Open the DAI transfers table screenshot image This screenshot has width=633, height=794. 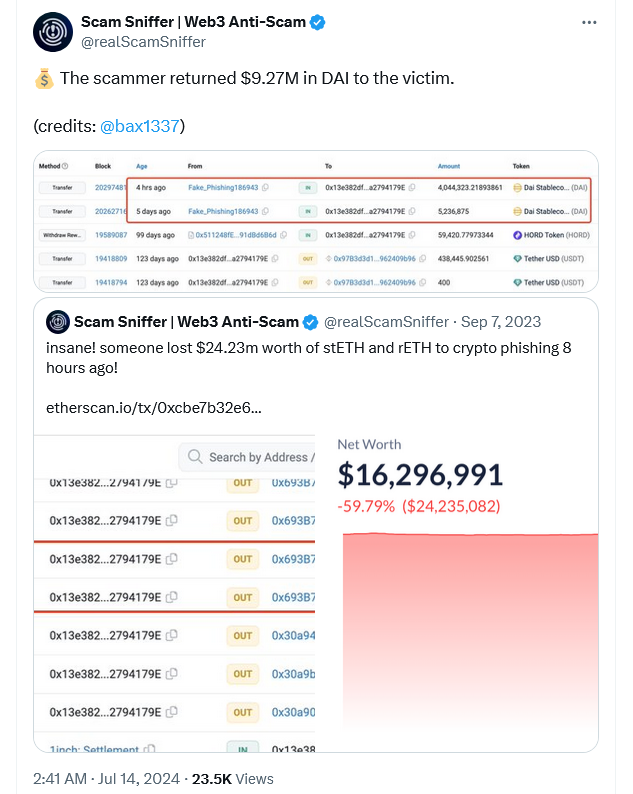point(316,221)
